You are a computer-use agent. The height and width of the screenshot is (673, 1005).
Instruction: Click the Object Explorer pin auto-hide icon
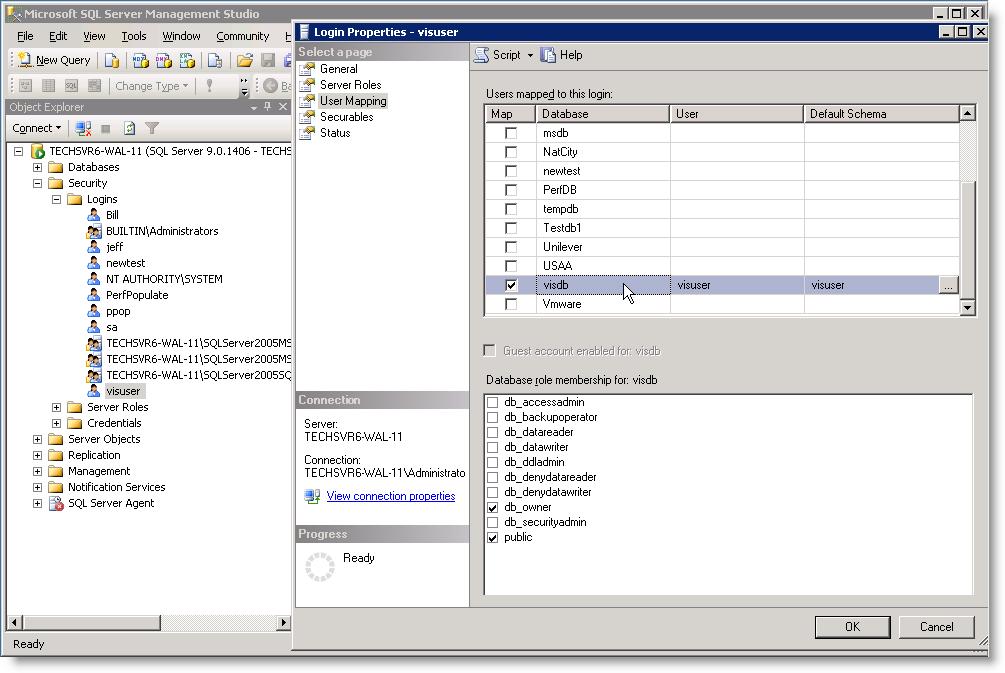pyautogui.click(x=267, y=106)
